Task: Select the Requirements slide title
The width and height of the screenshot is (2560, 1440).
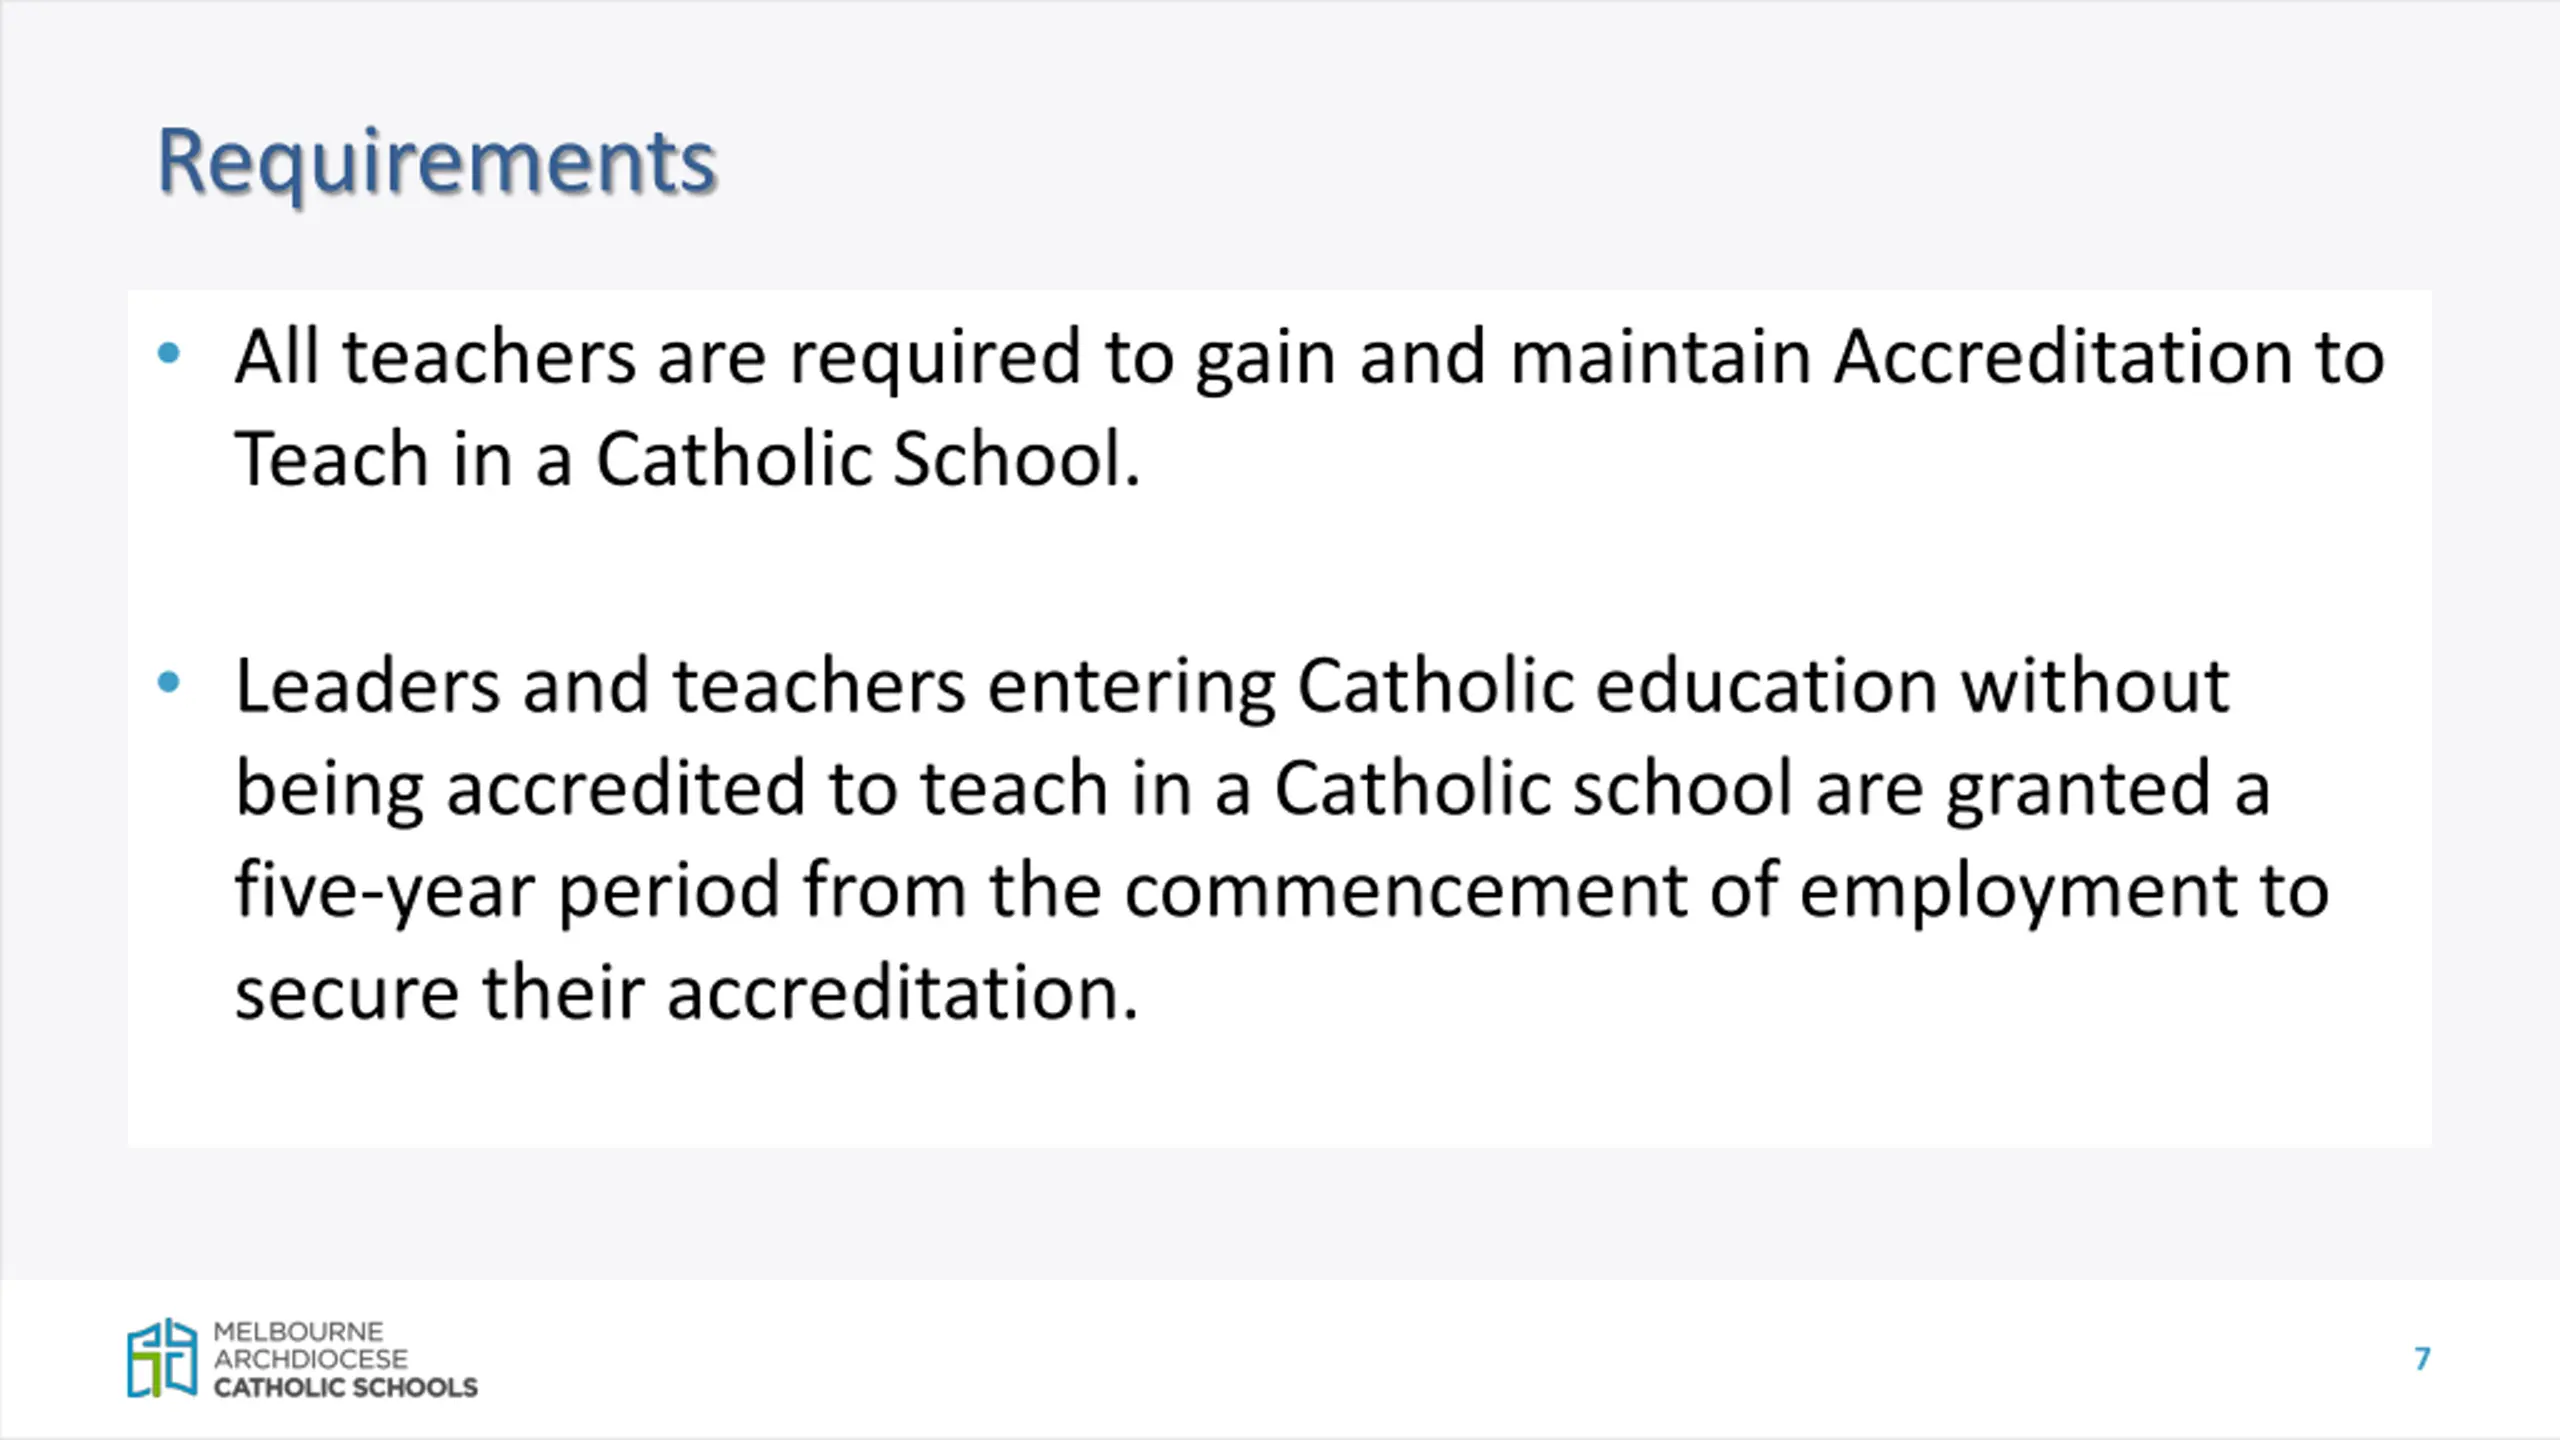Action: point(437,163)
